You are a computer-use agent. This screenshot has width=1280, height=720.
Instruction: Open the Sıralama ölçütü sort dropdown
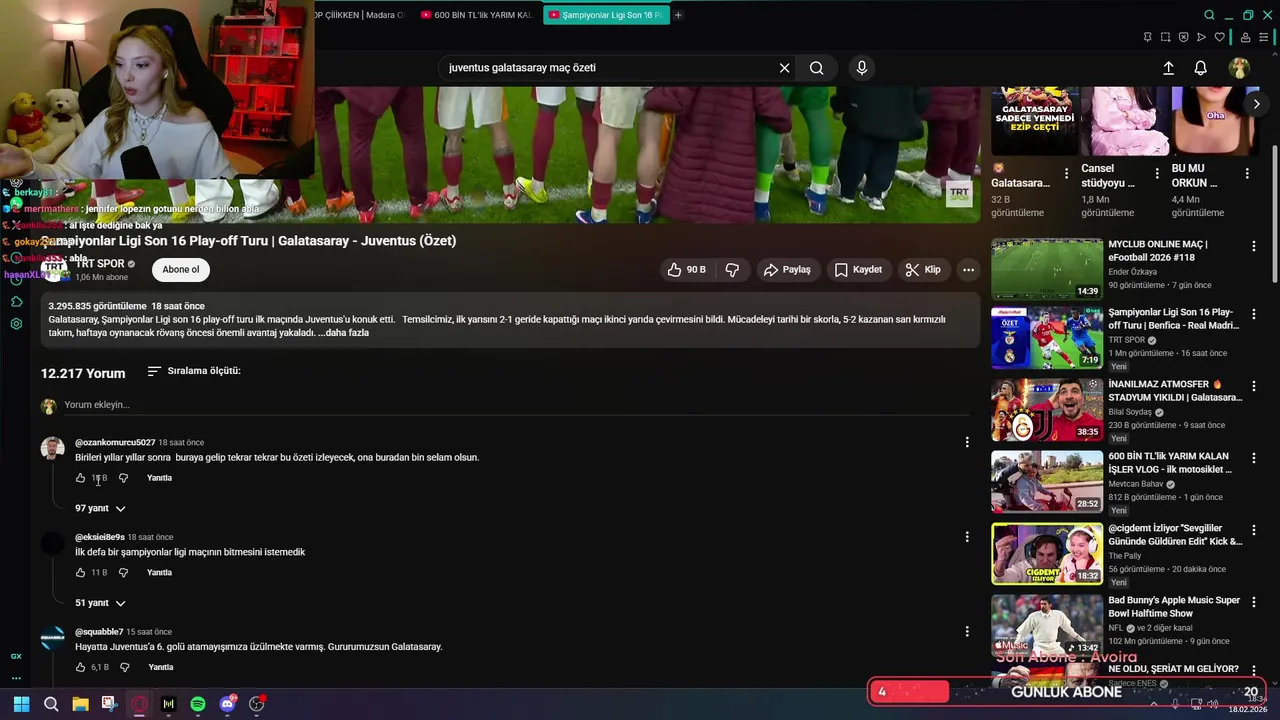193,371
